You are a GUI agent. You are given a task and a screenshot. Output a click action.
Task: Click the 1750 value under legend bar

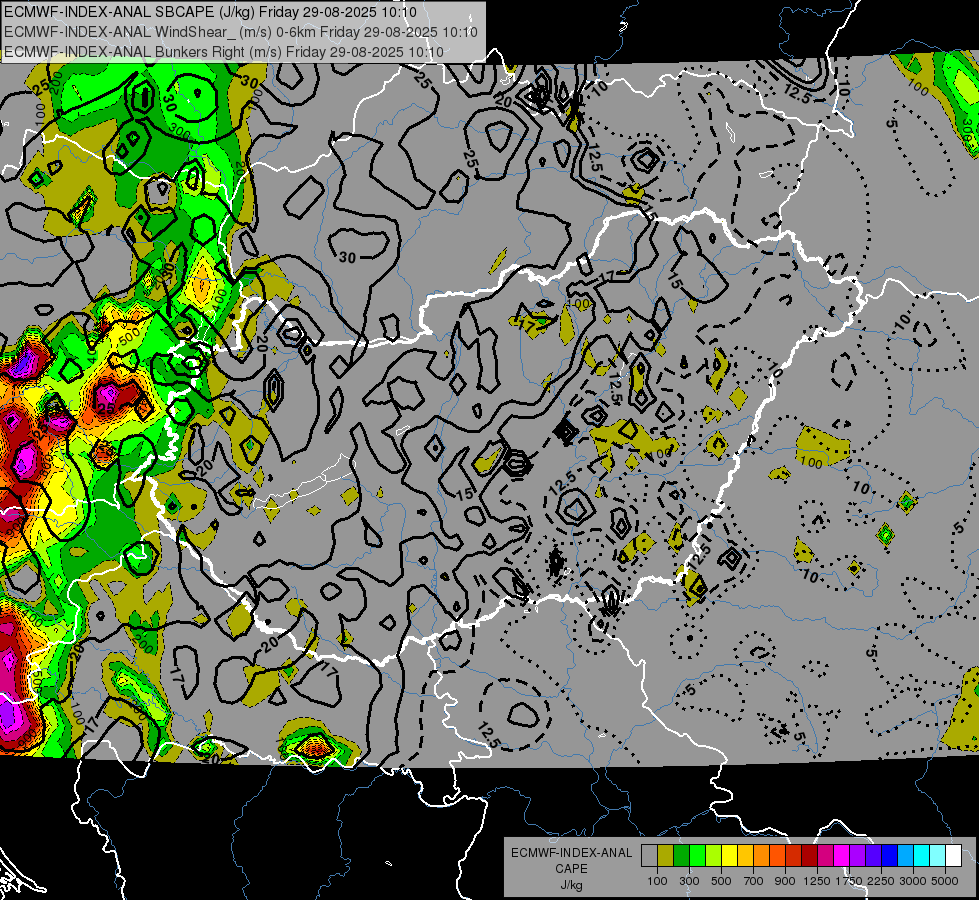pyautogui.click(x=849, y=881)
